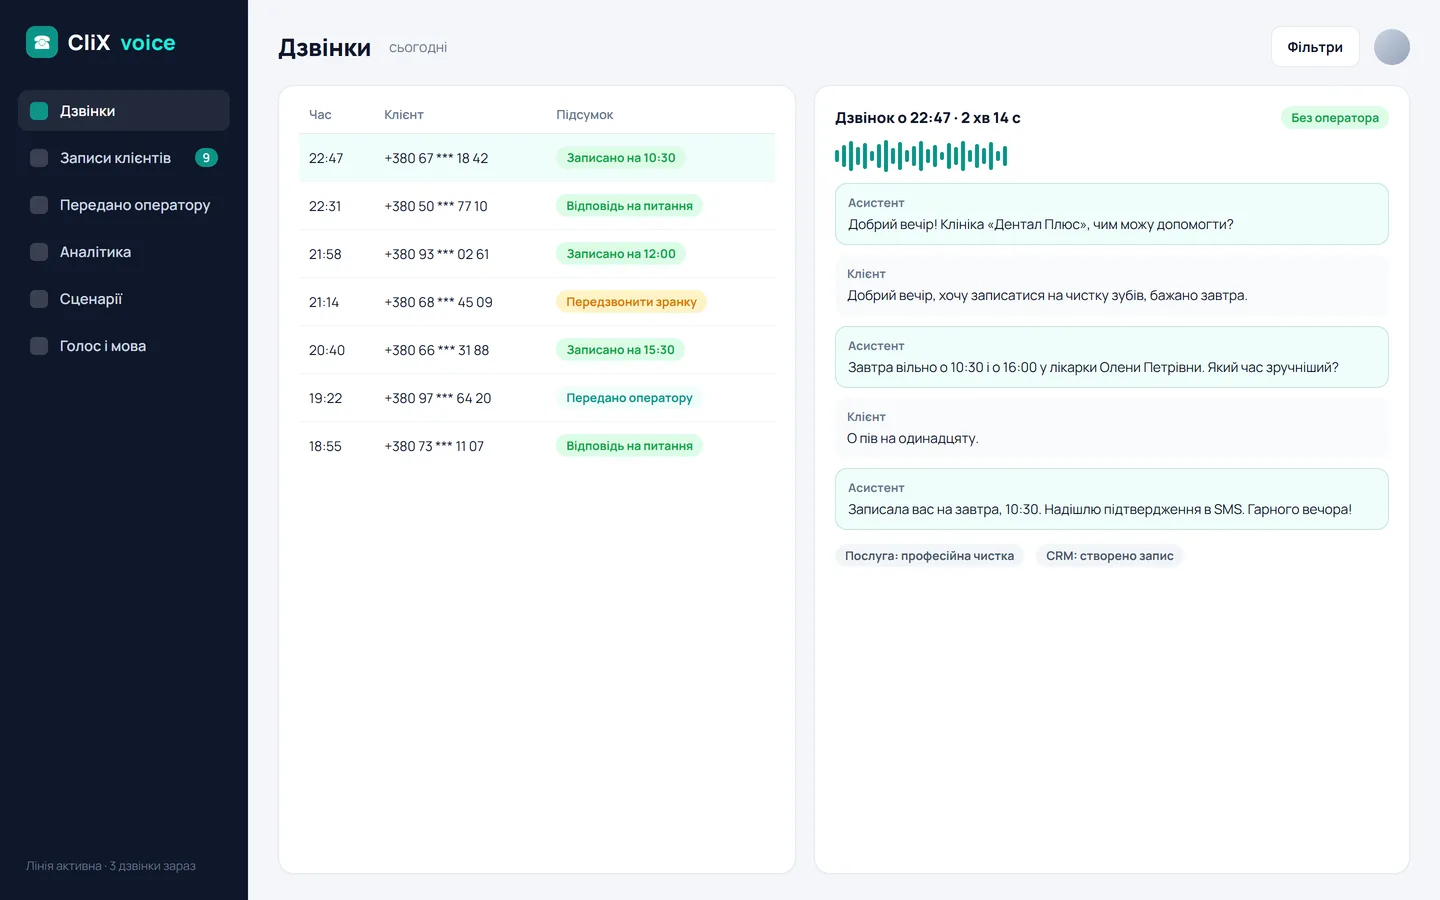1440x900 pixels.
Task: Select the 21:58 call row
Action: click(x=537, y=254)
